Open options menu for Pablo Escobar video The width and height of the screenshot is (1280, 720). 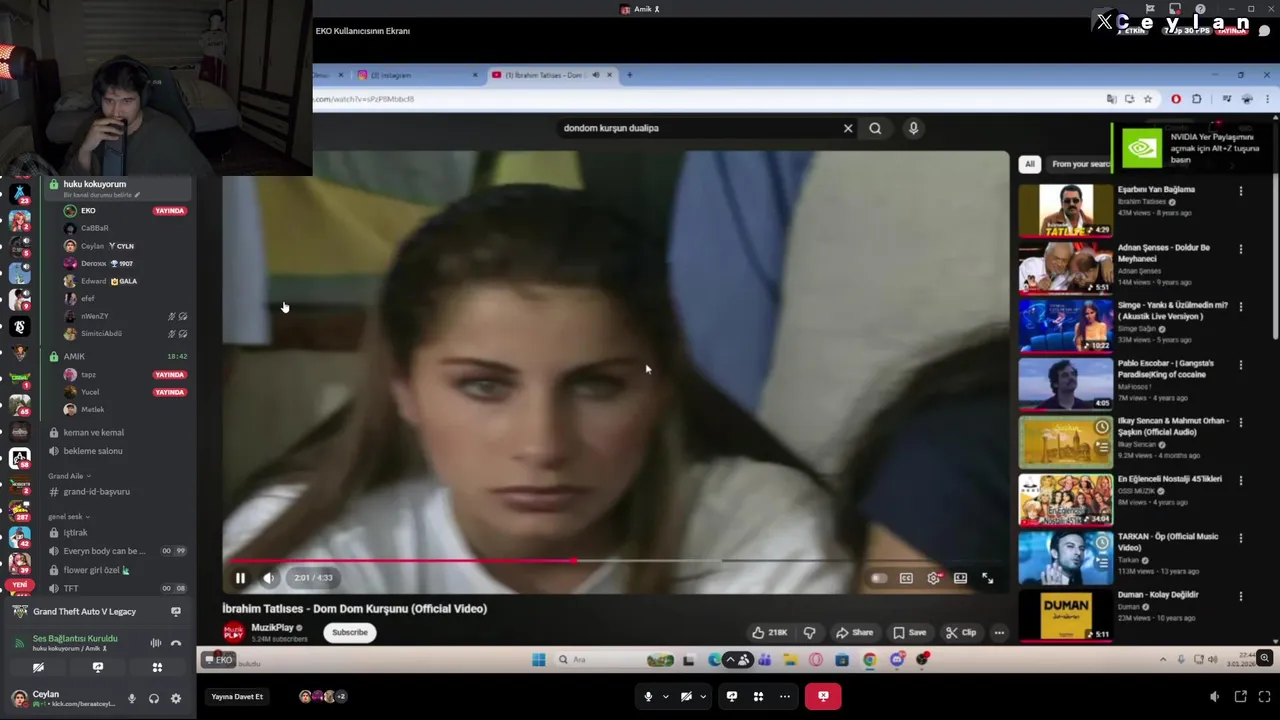[1241, 365]
